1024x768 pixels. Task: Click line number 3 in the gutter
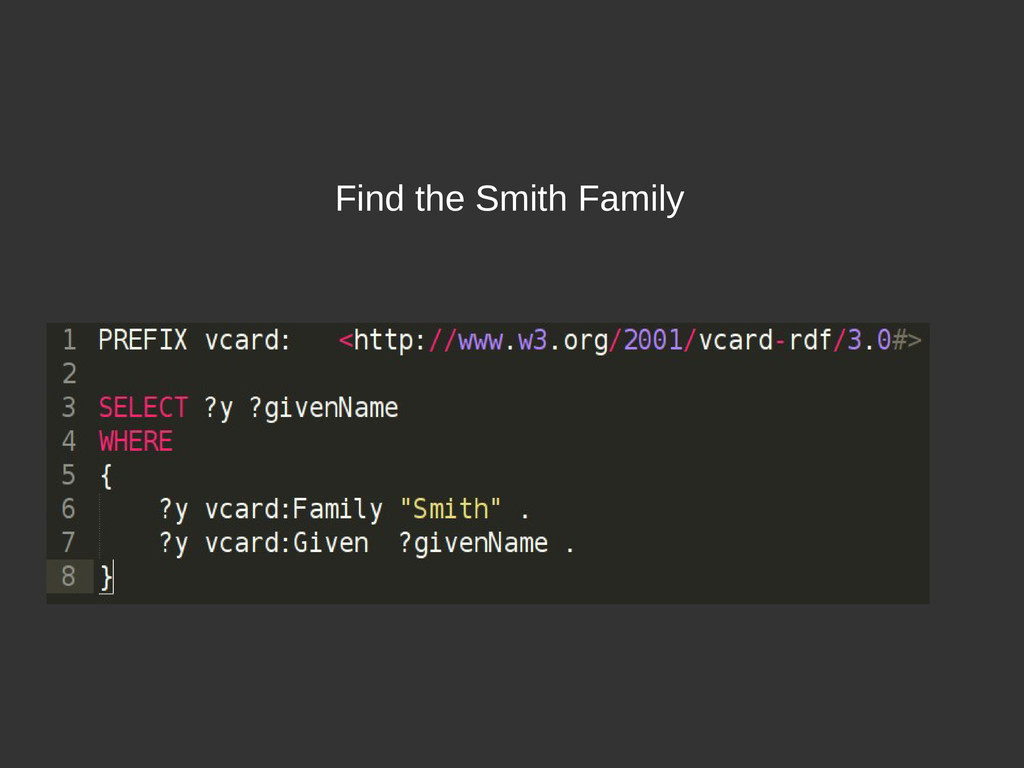(69, 408)
